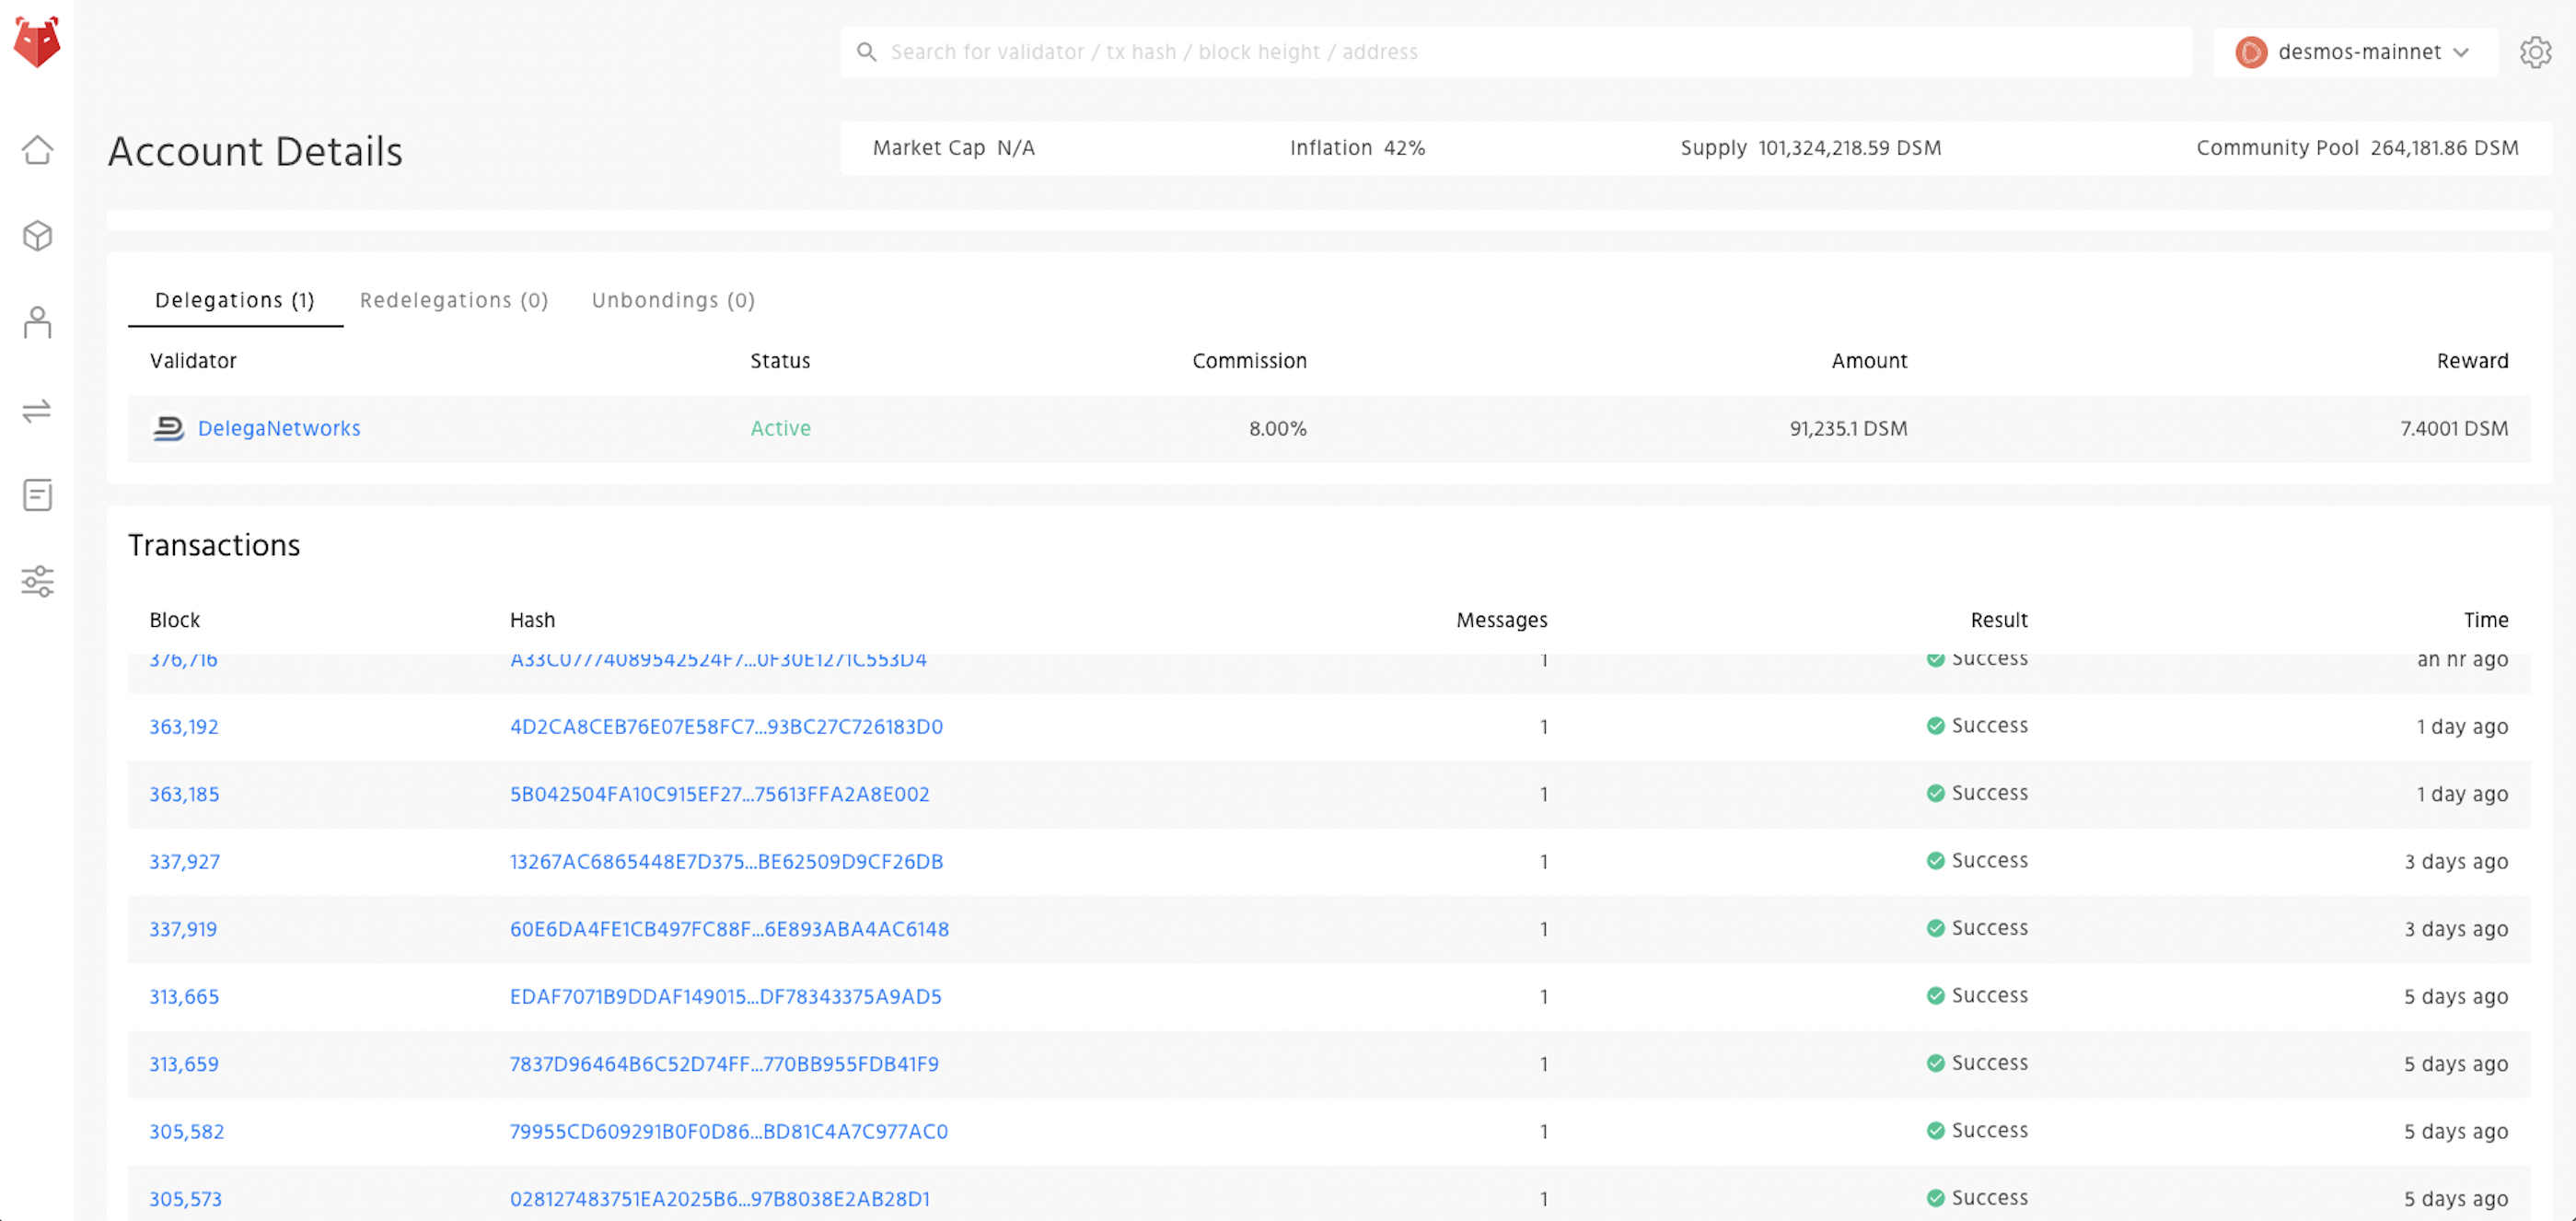Click the Validator column header
The image size is (2576, 1221).
[x=193, y=361]
